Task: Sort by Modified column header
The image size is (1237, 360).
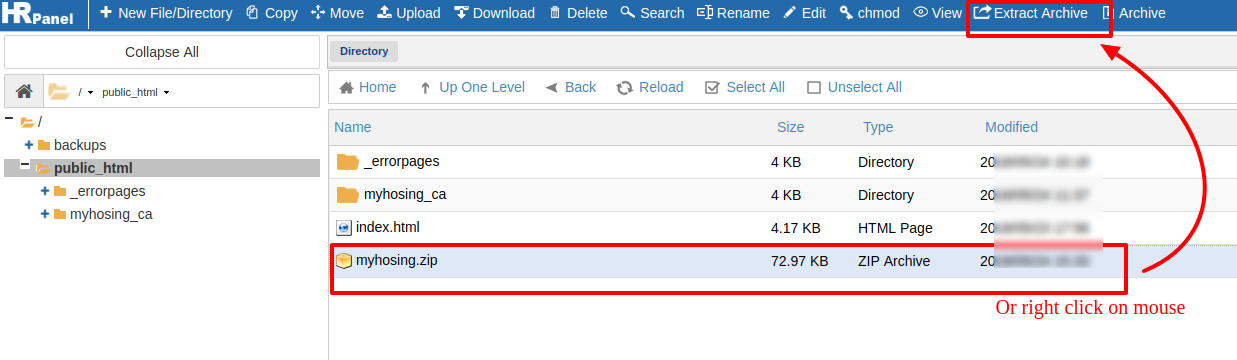Action: pos(1011,127)
